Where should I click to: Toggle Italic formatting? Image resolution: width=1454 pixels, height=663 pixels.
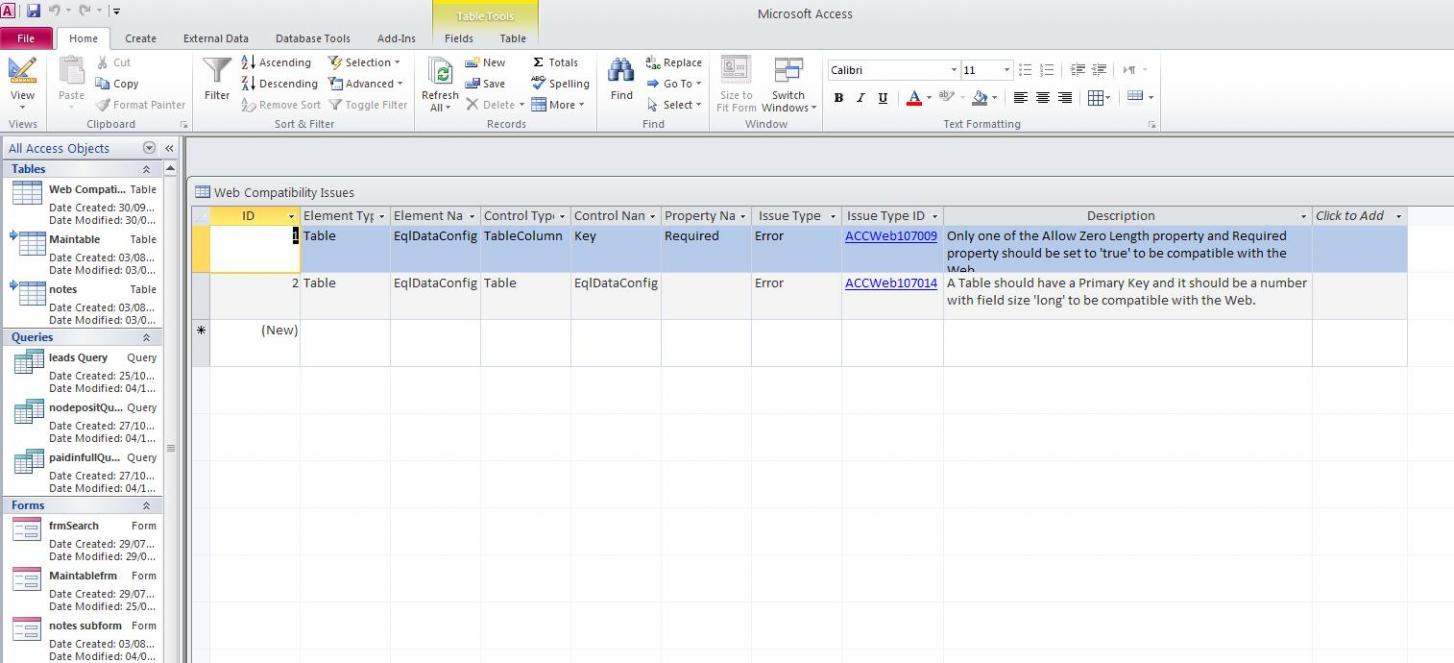click(x=860, y=98)
